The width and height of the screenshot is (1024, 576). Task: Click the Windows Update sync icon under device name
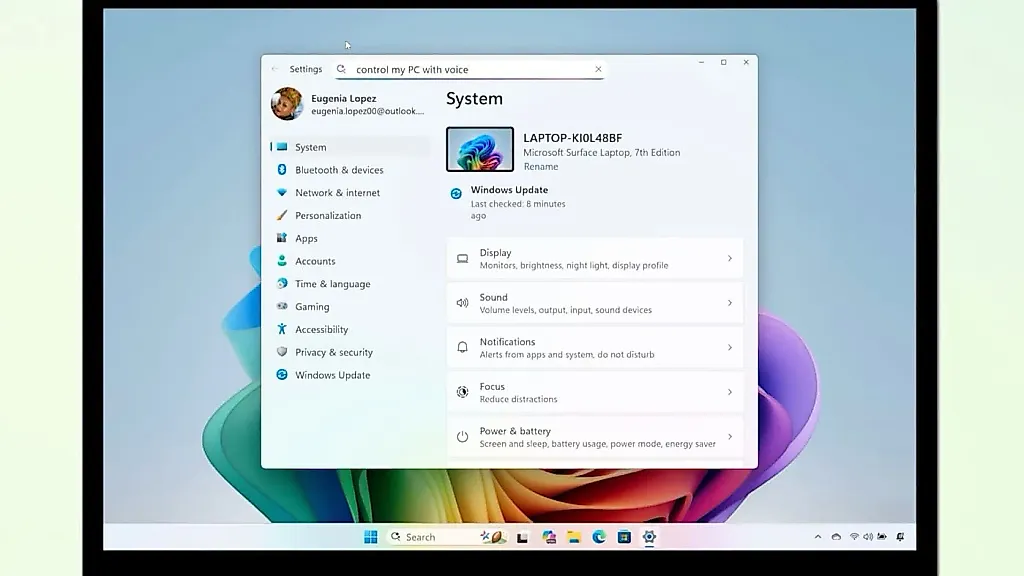[x=456, y=193]
